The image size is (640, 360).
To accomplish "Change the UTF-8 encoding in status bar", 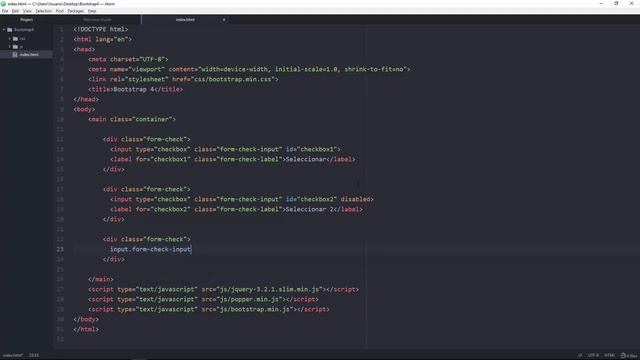I will tap(593, 356).
